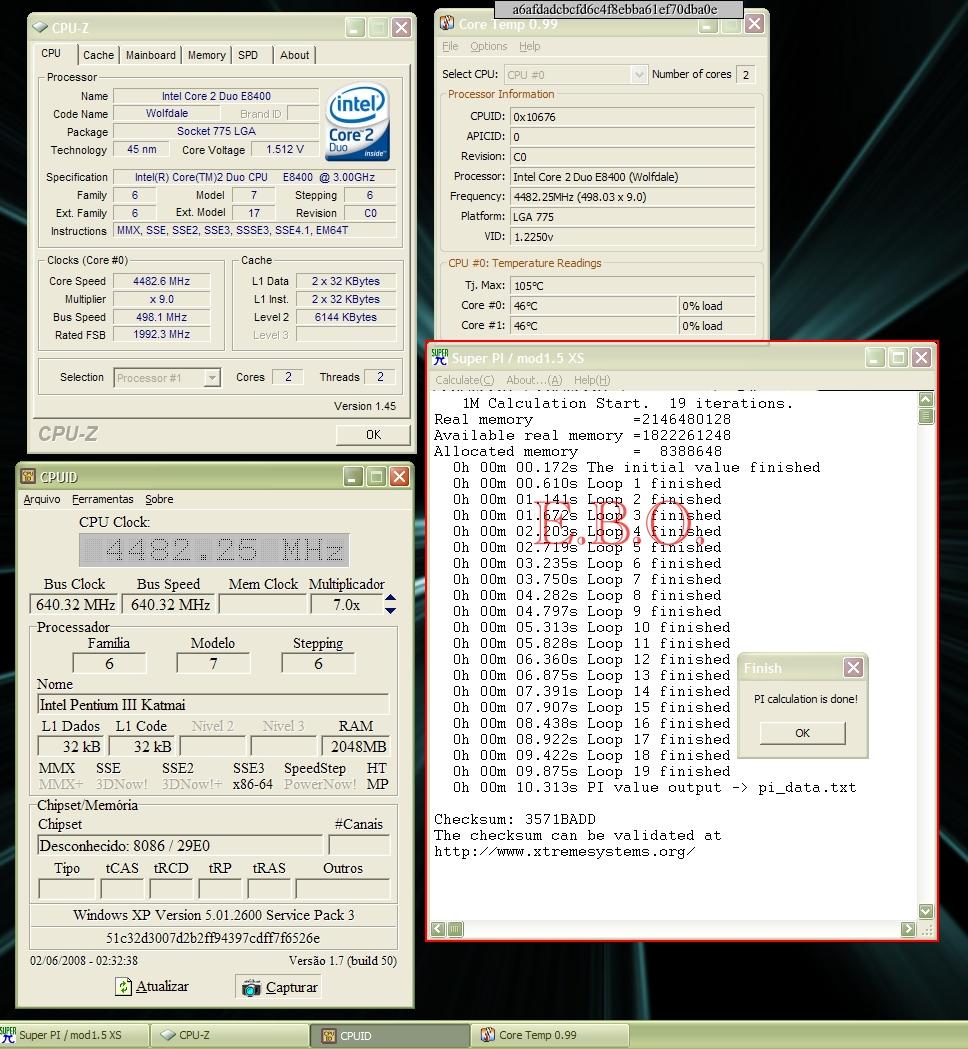This screenshot has height=1049, width=968.
Task: Click the CPUID hash string 51c32d3007d2b2ff94397cdff7f6526e
Action: [213, 938]
